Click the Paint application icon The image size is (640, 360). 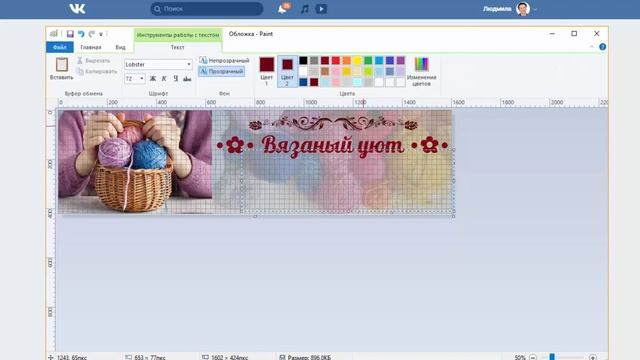coord(54,34)
